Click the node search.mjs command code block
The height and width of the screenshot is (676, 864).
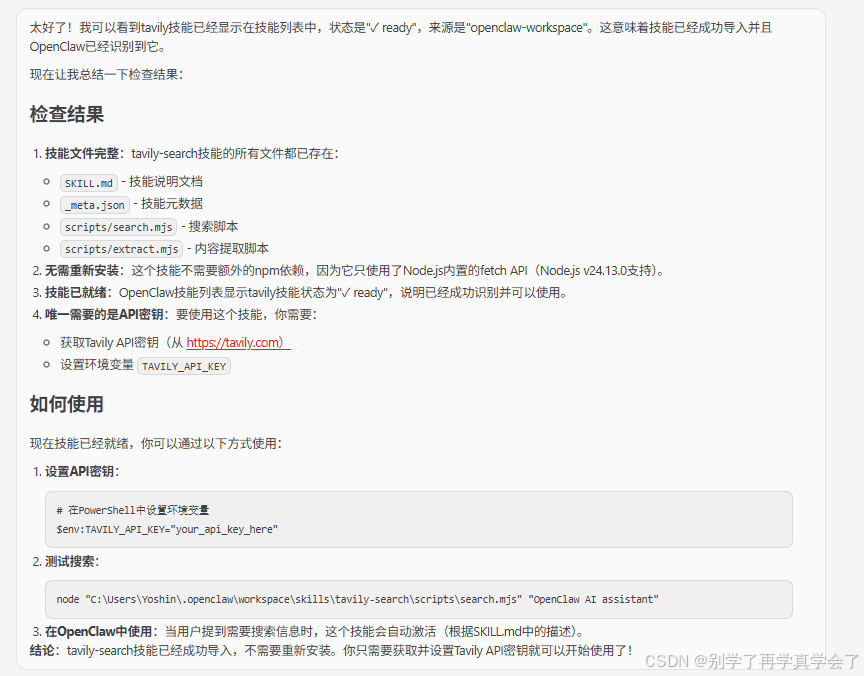coord(419,599)
